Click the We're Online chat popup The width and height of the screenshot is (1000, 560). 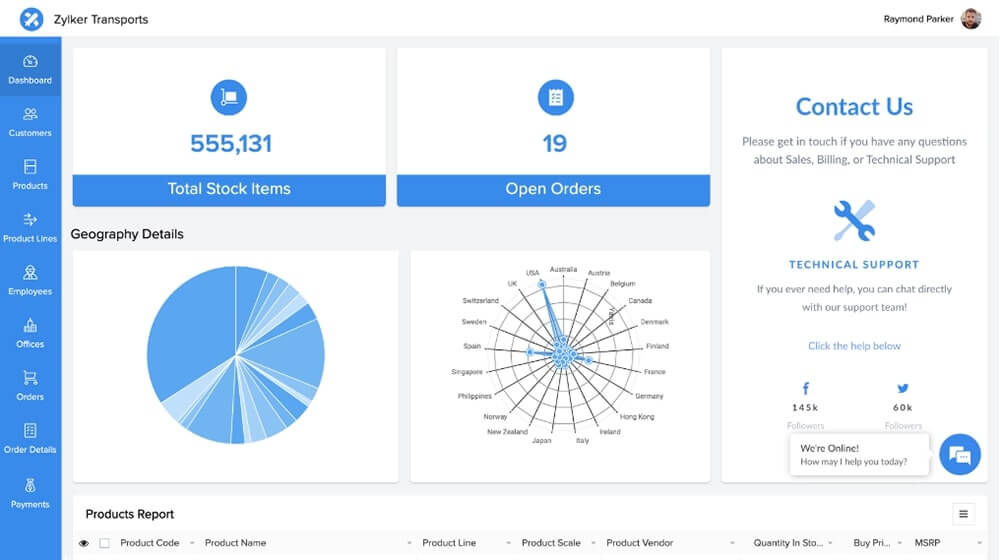[859, 455]
